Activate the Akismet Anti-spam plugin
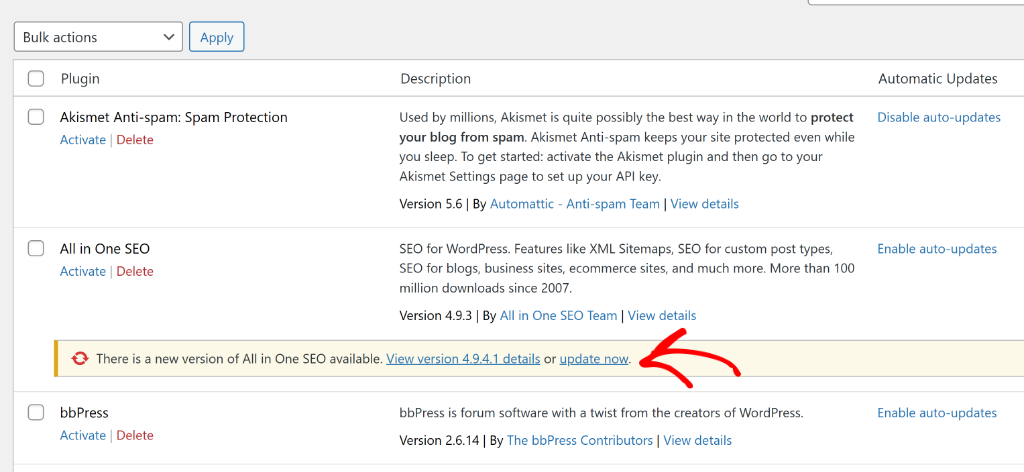The height and width of the screenshot is (472, 1024). tap(83, 140)
